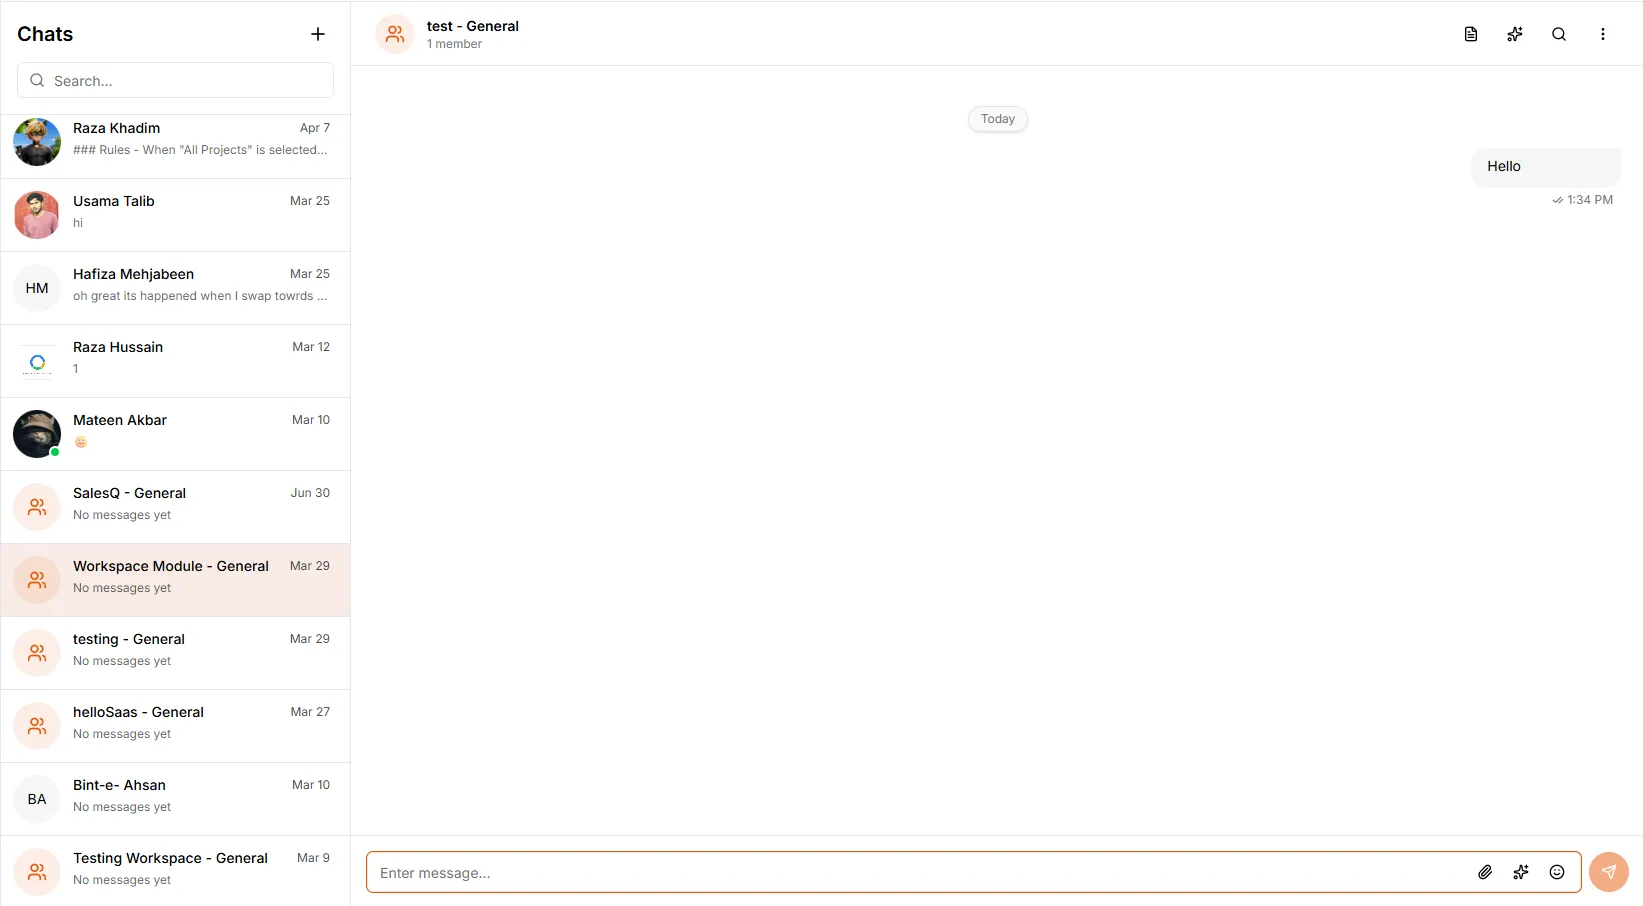The height and width of the screenshot is (906, 1643).
Task: Click the test - General group avatar
Action: 395,34
